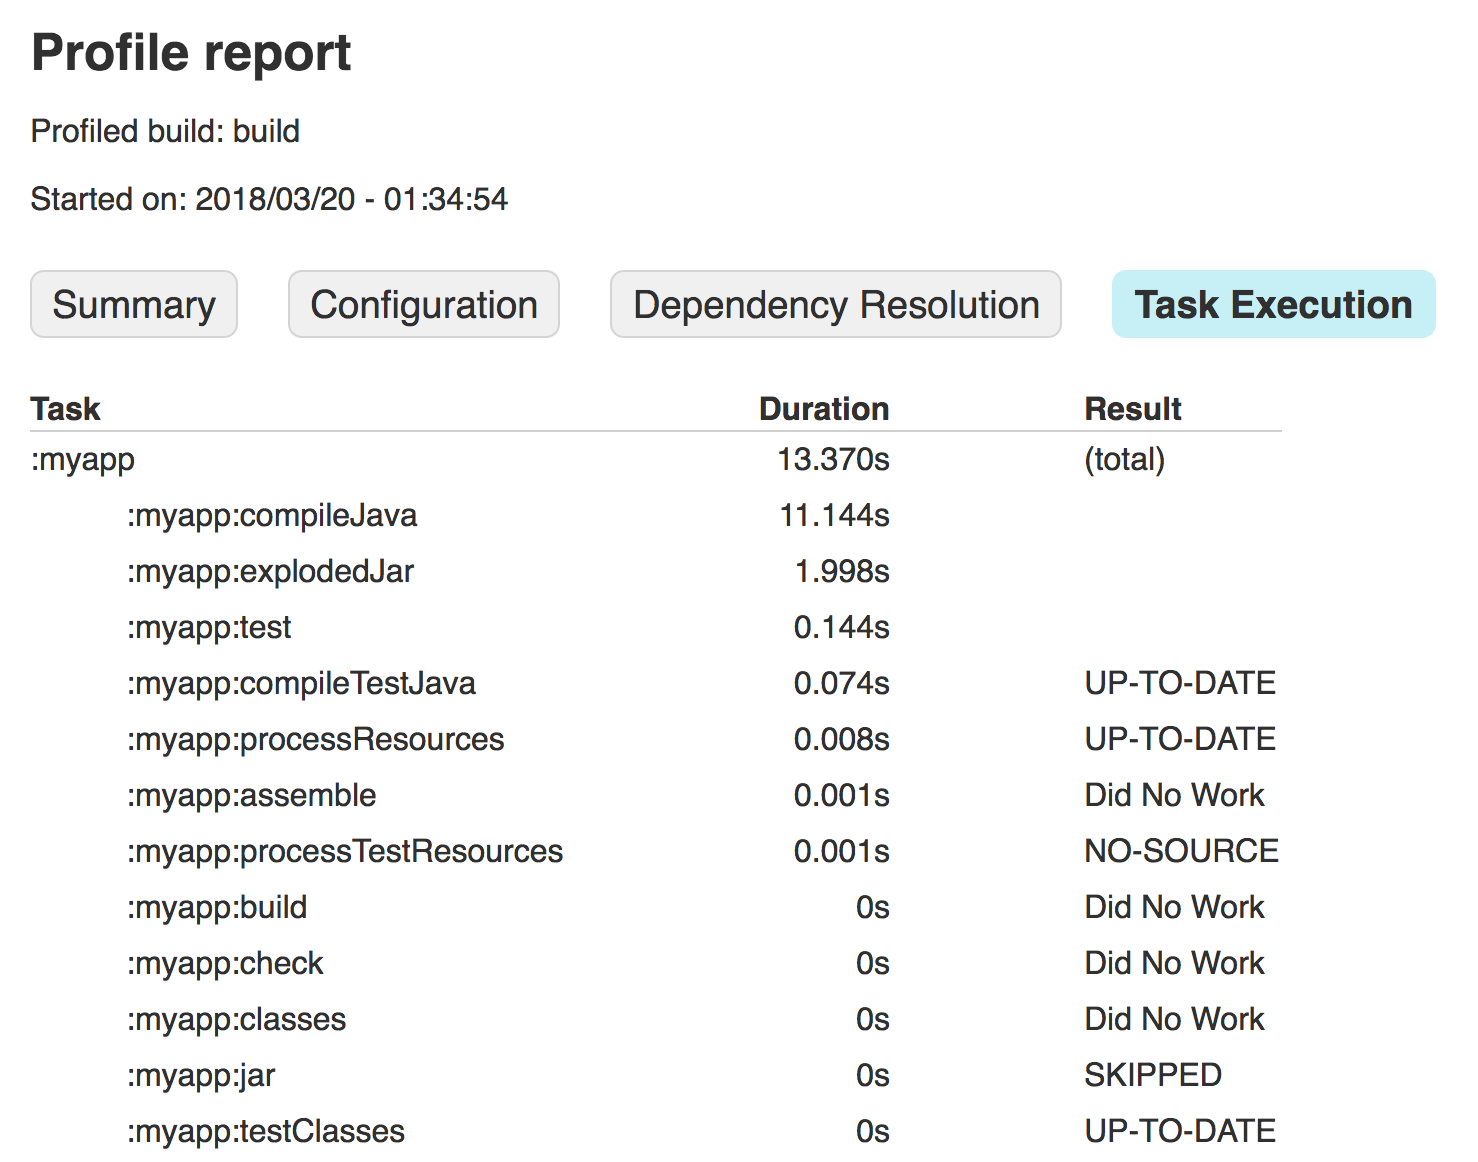Click Did No Work for assemble
Viewport: 1478px width, 1162px height.
[1175, 795]
